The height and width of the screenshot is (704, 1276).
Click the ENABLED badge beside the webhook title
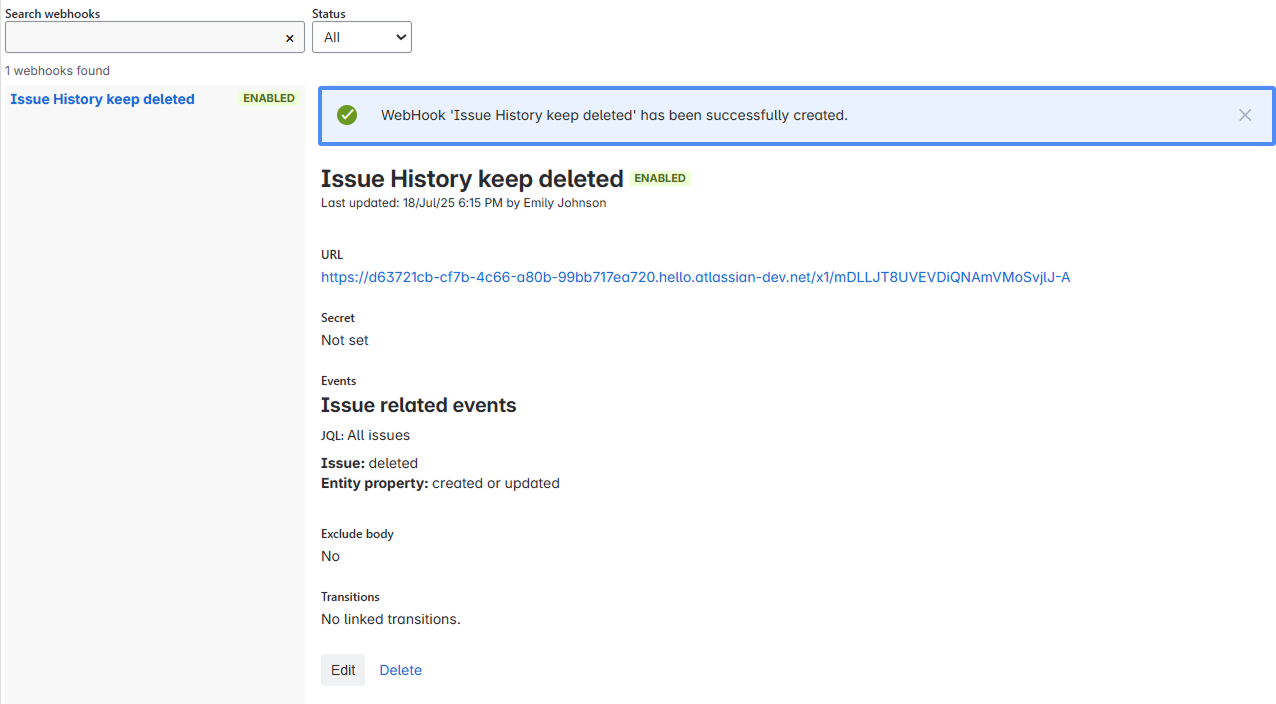coord(660,179)
